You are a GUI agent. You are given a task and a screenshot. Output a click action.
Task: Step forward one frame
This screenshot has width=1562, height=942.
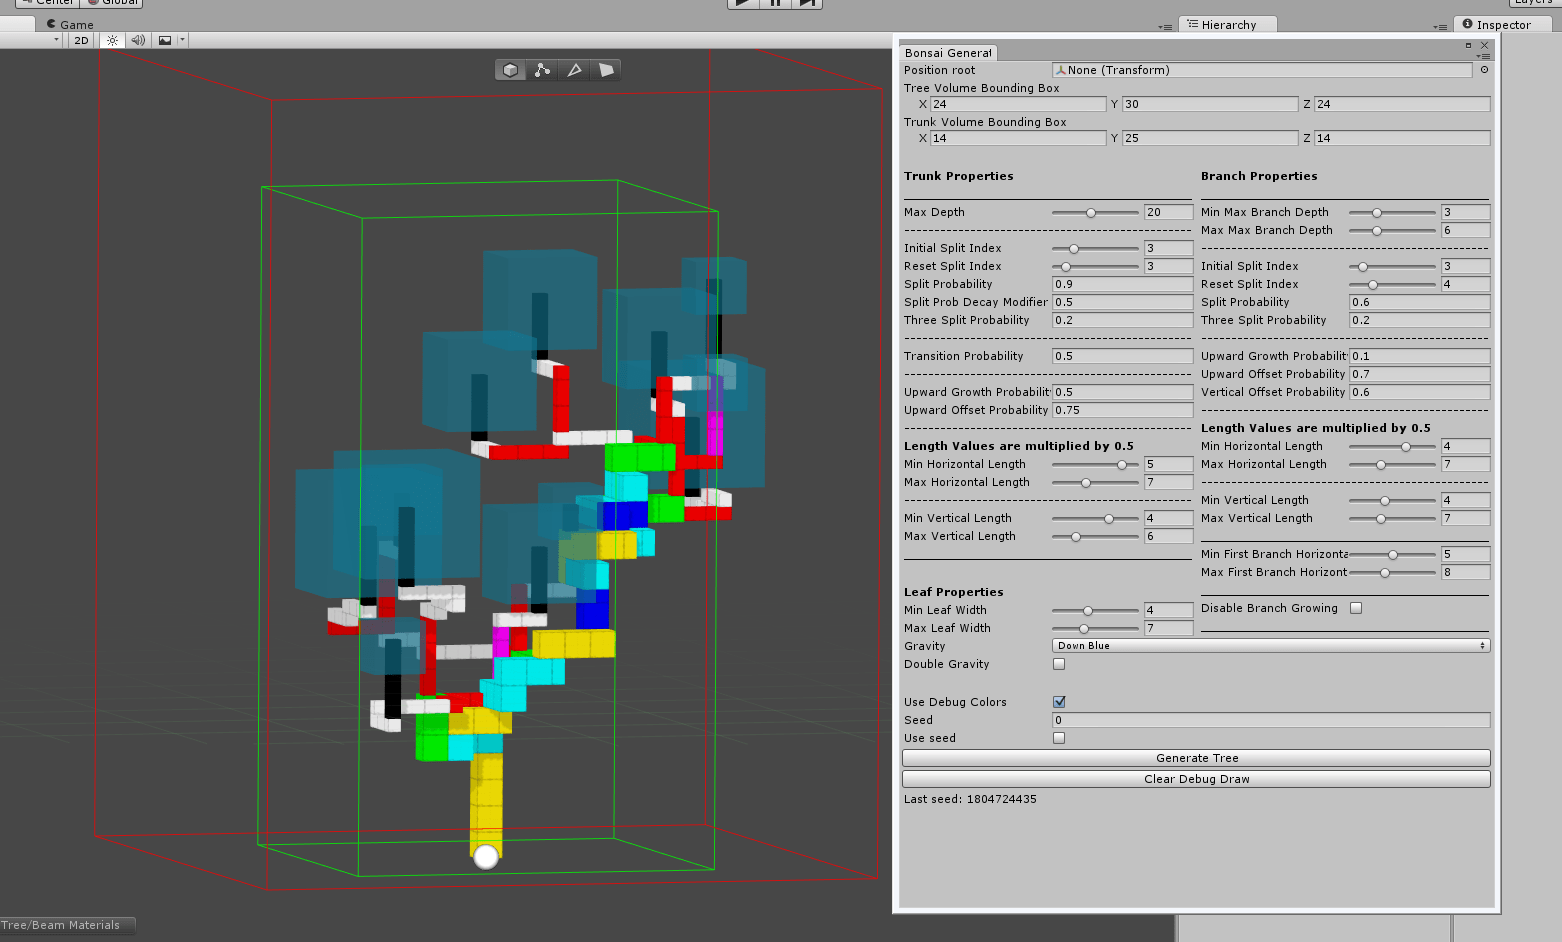[807, 3]
